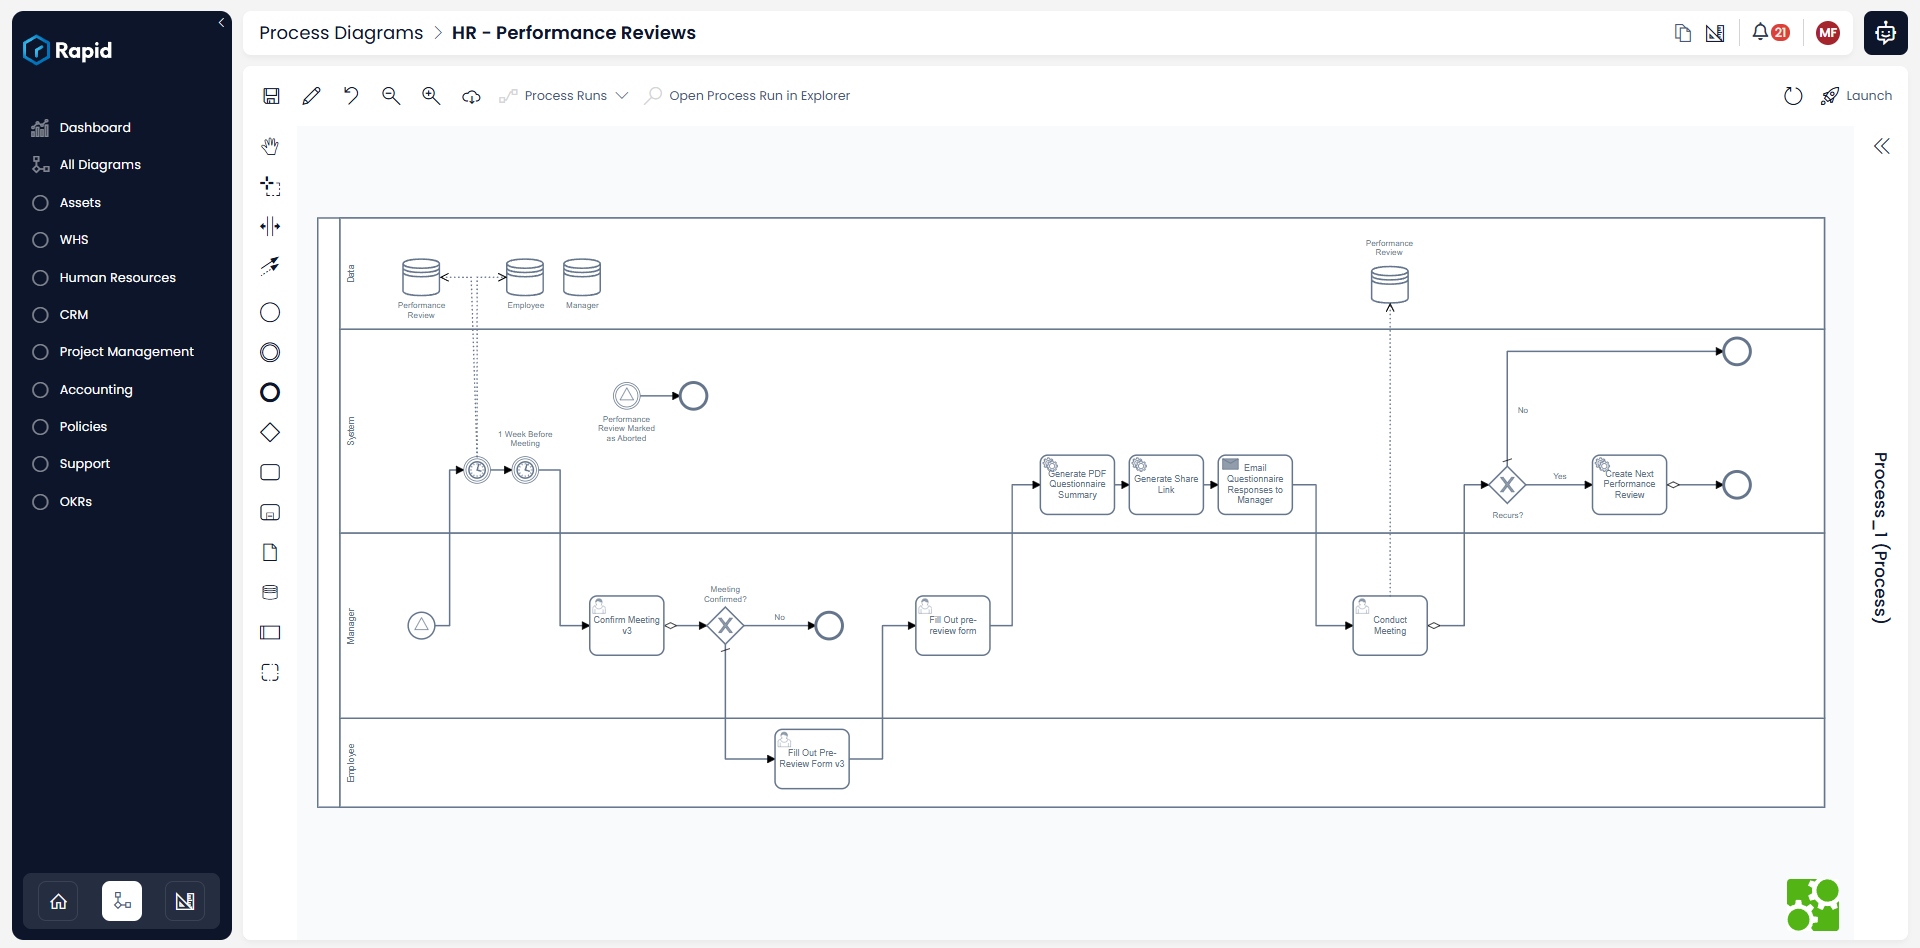Select Email Questionnaire Responses to Manager task
This screenshot has height=948, width=1920.
[x=1255, y=485]
